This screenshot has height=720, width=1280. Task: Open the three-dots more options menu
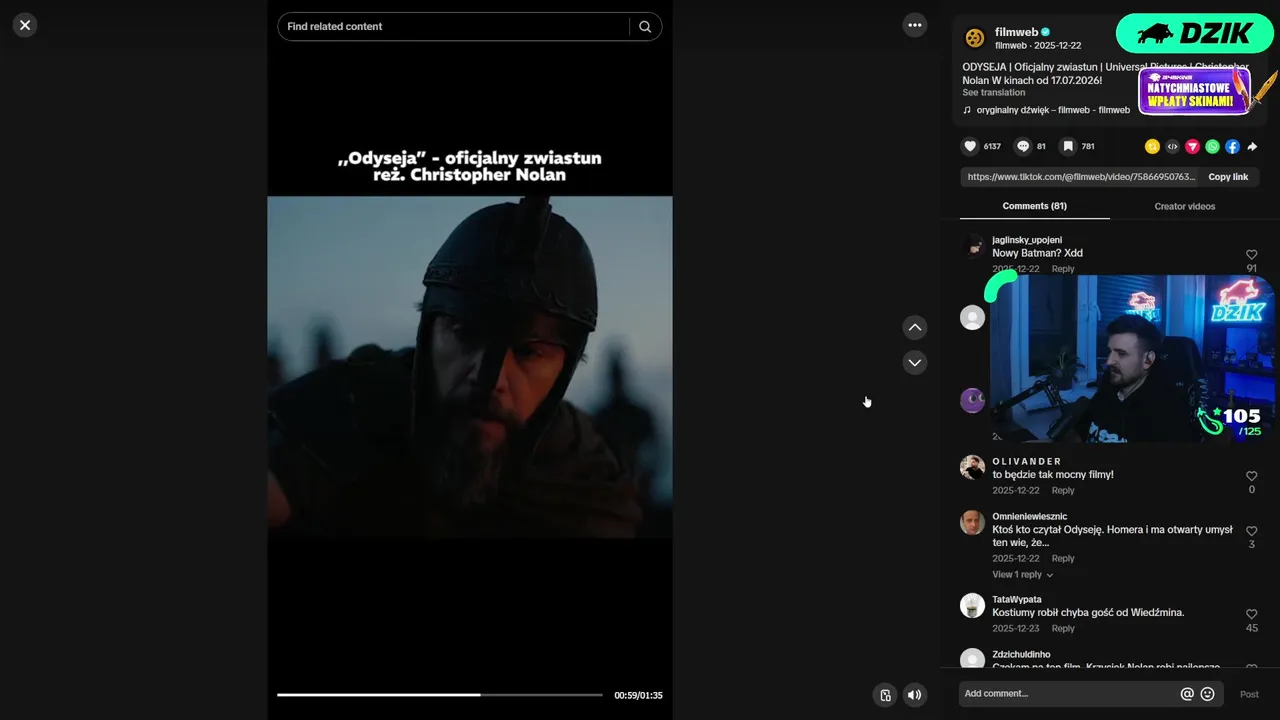[x=915, y=25]
